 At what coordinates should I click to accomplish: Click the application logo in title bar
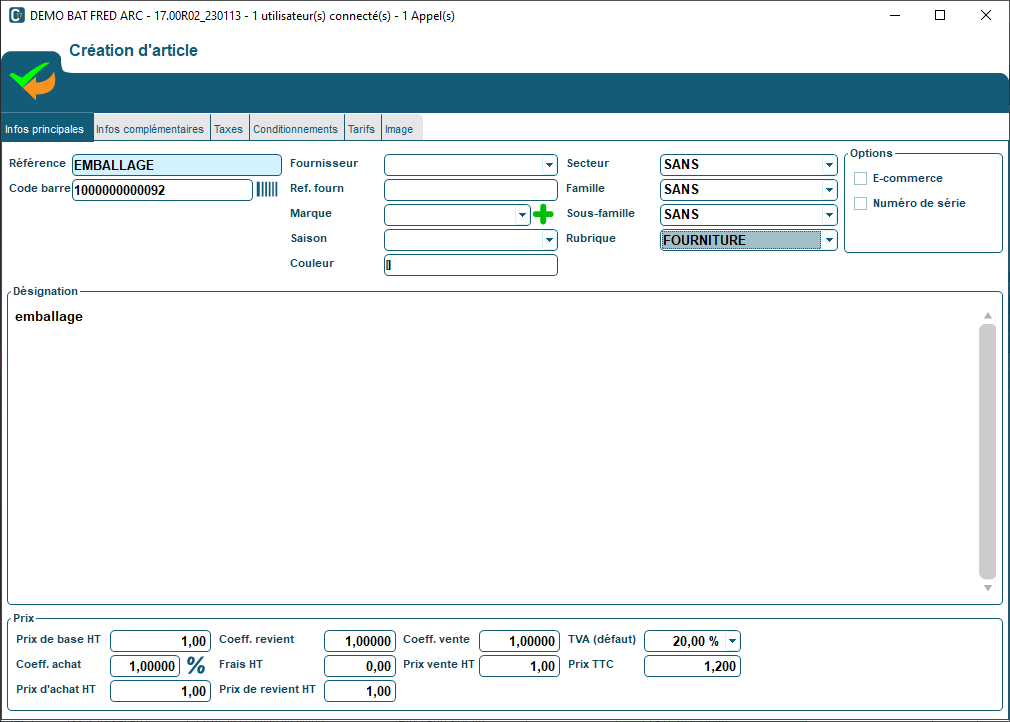[x=16, y=15]
